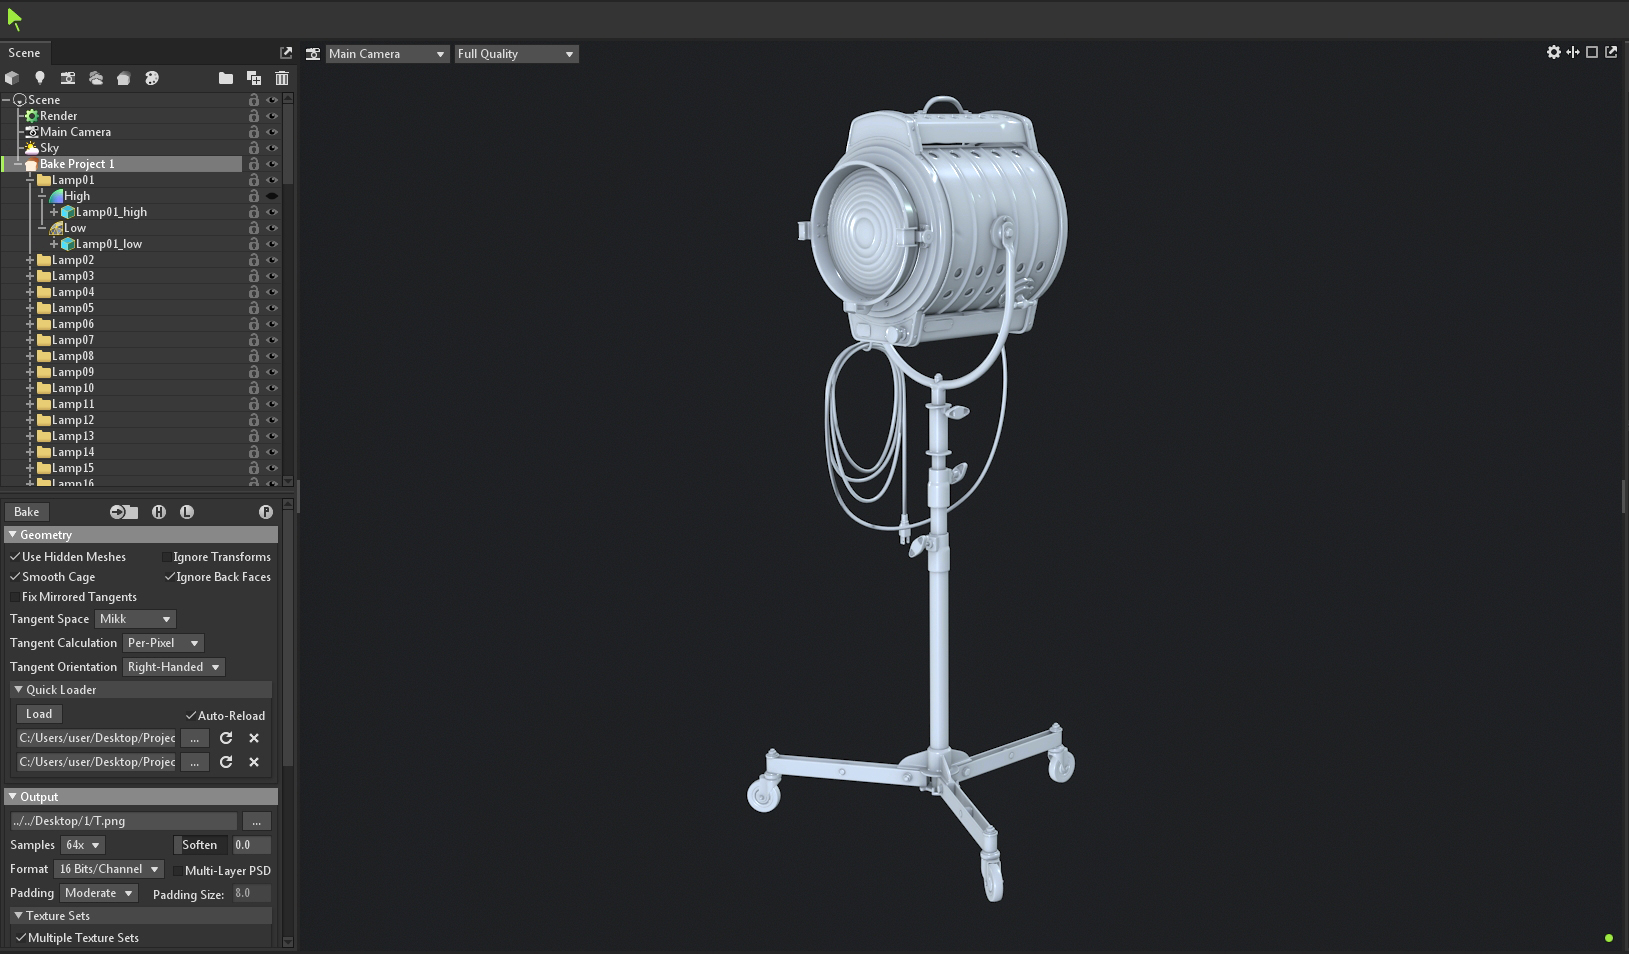
Task: Toggle the High poly display (H) icon
Action: coord(159,512)
